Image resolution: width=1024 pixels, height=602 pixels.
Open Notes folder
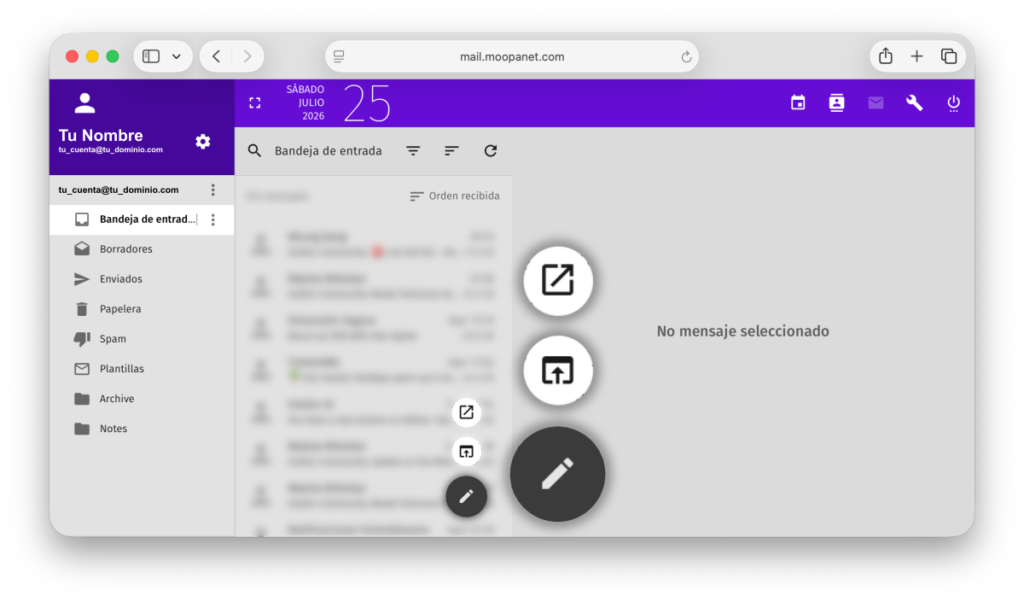pos(142,429)
